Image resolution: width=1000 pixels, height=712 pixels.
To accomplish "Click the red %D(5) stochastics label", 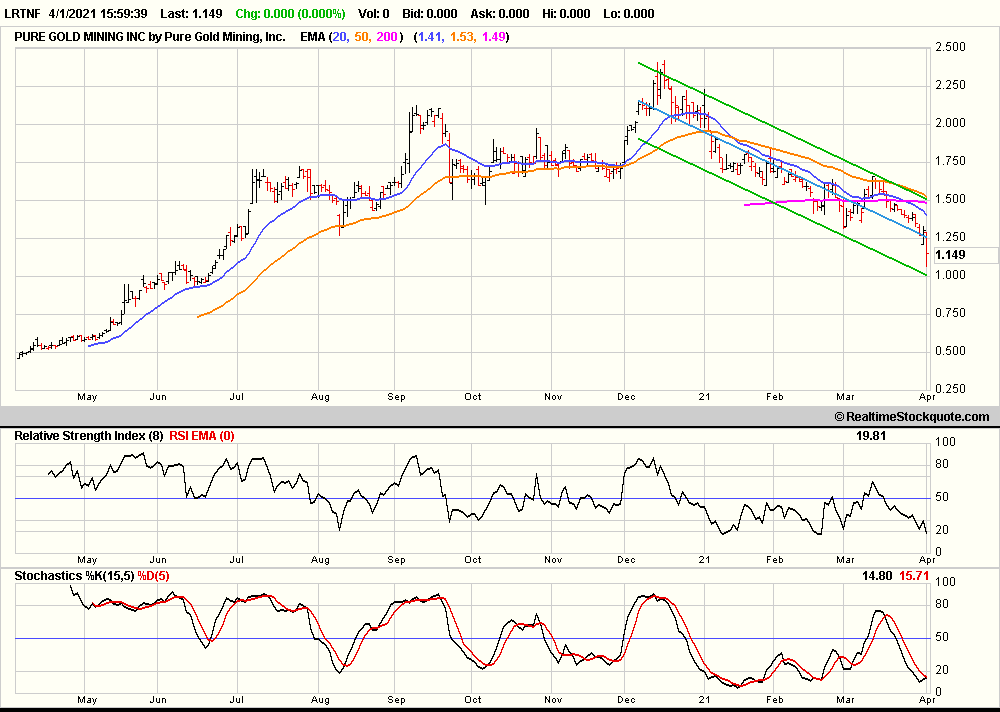I will (156, 577).
